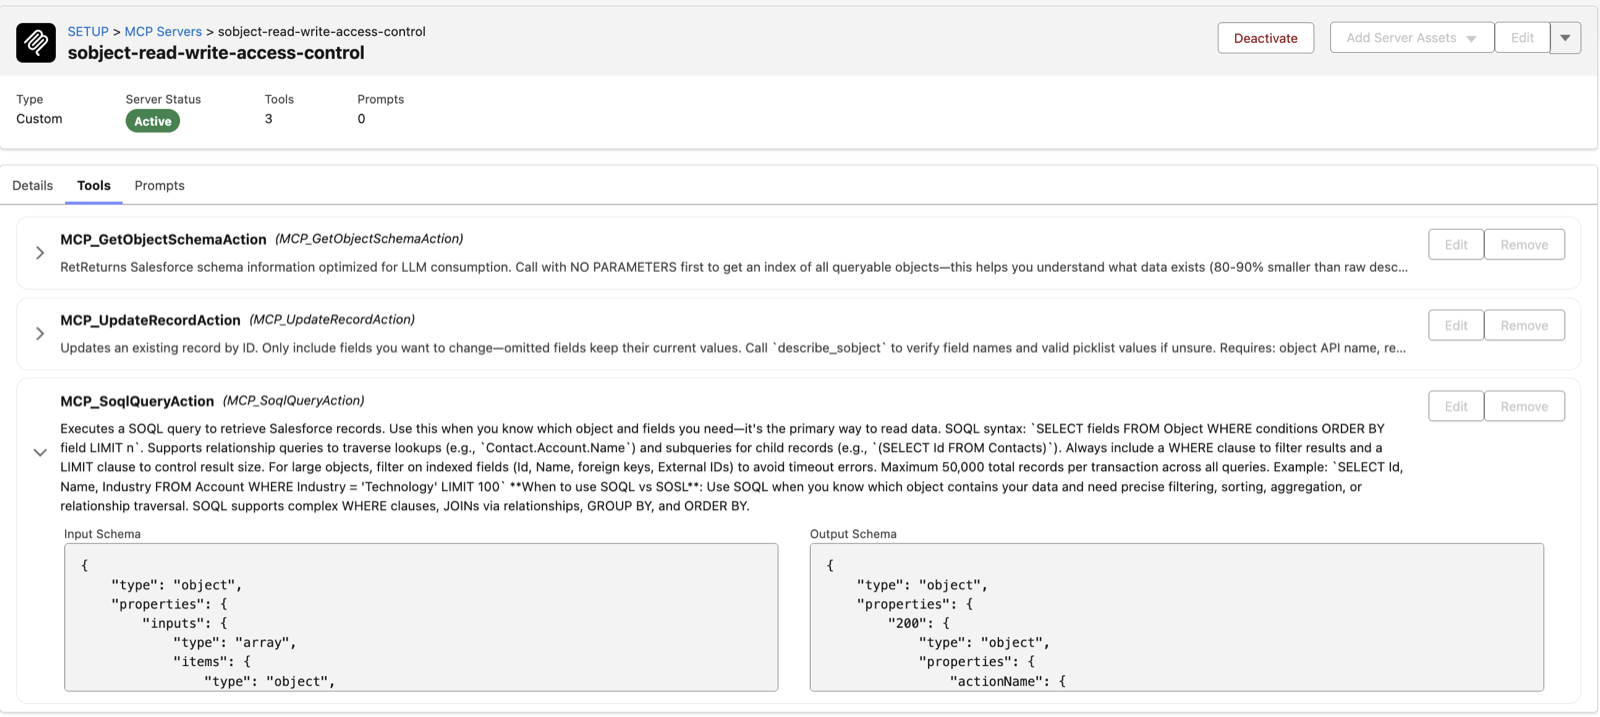
Task: Click the (MCP_GetObjectSchemaAction) italic API name
Action: pos(369,238)
